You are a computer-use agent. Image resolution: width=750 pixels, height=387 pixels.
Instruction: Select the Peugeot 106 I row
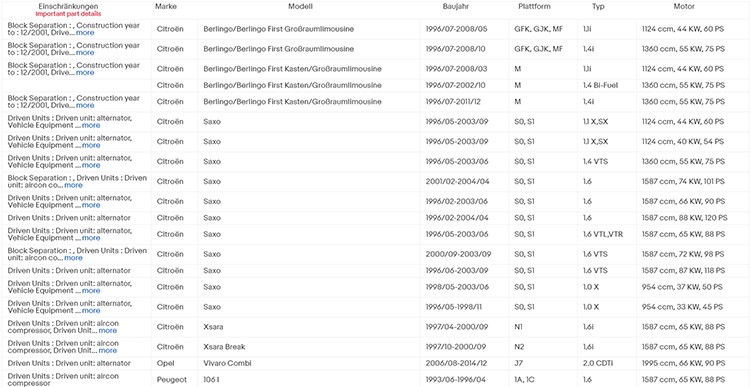[375, 379]
